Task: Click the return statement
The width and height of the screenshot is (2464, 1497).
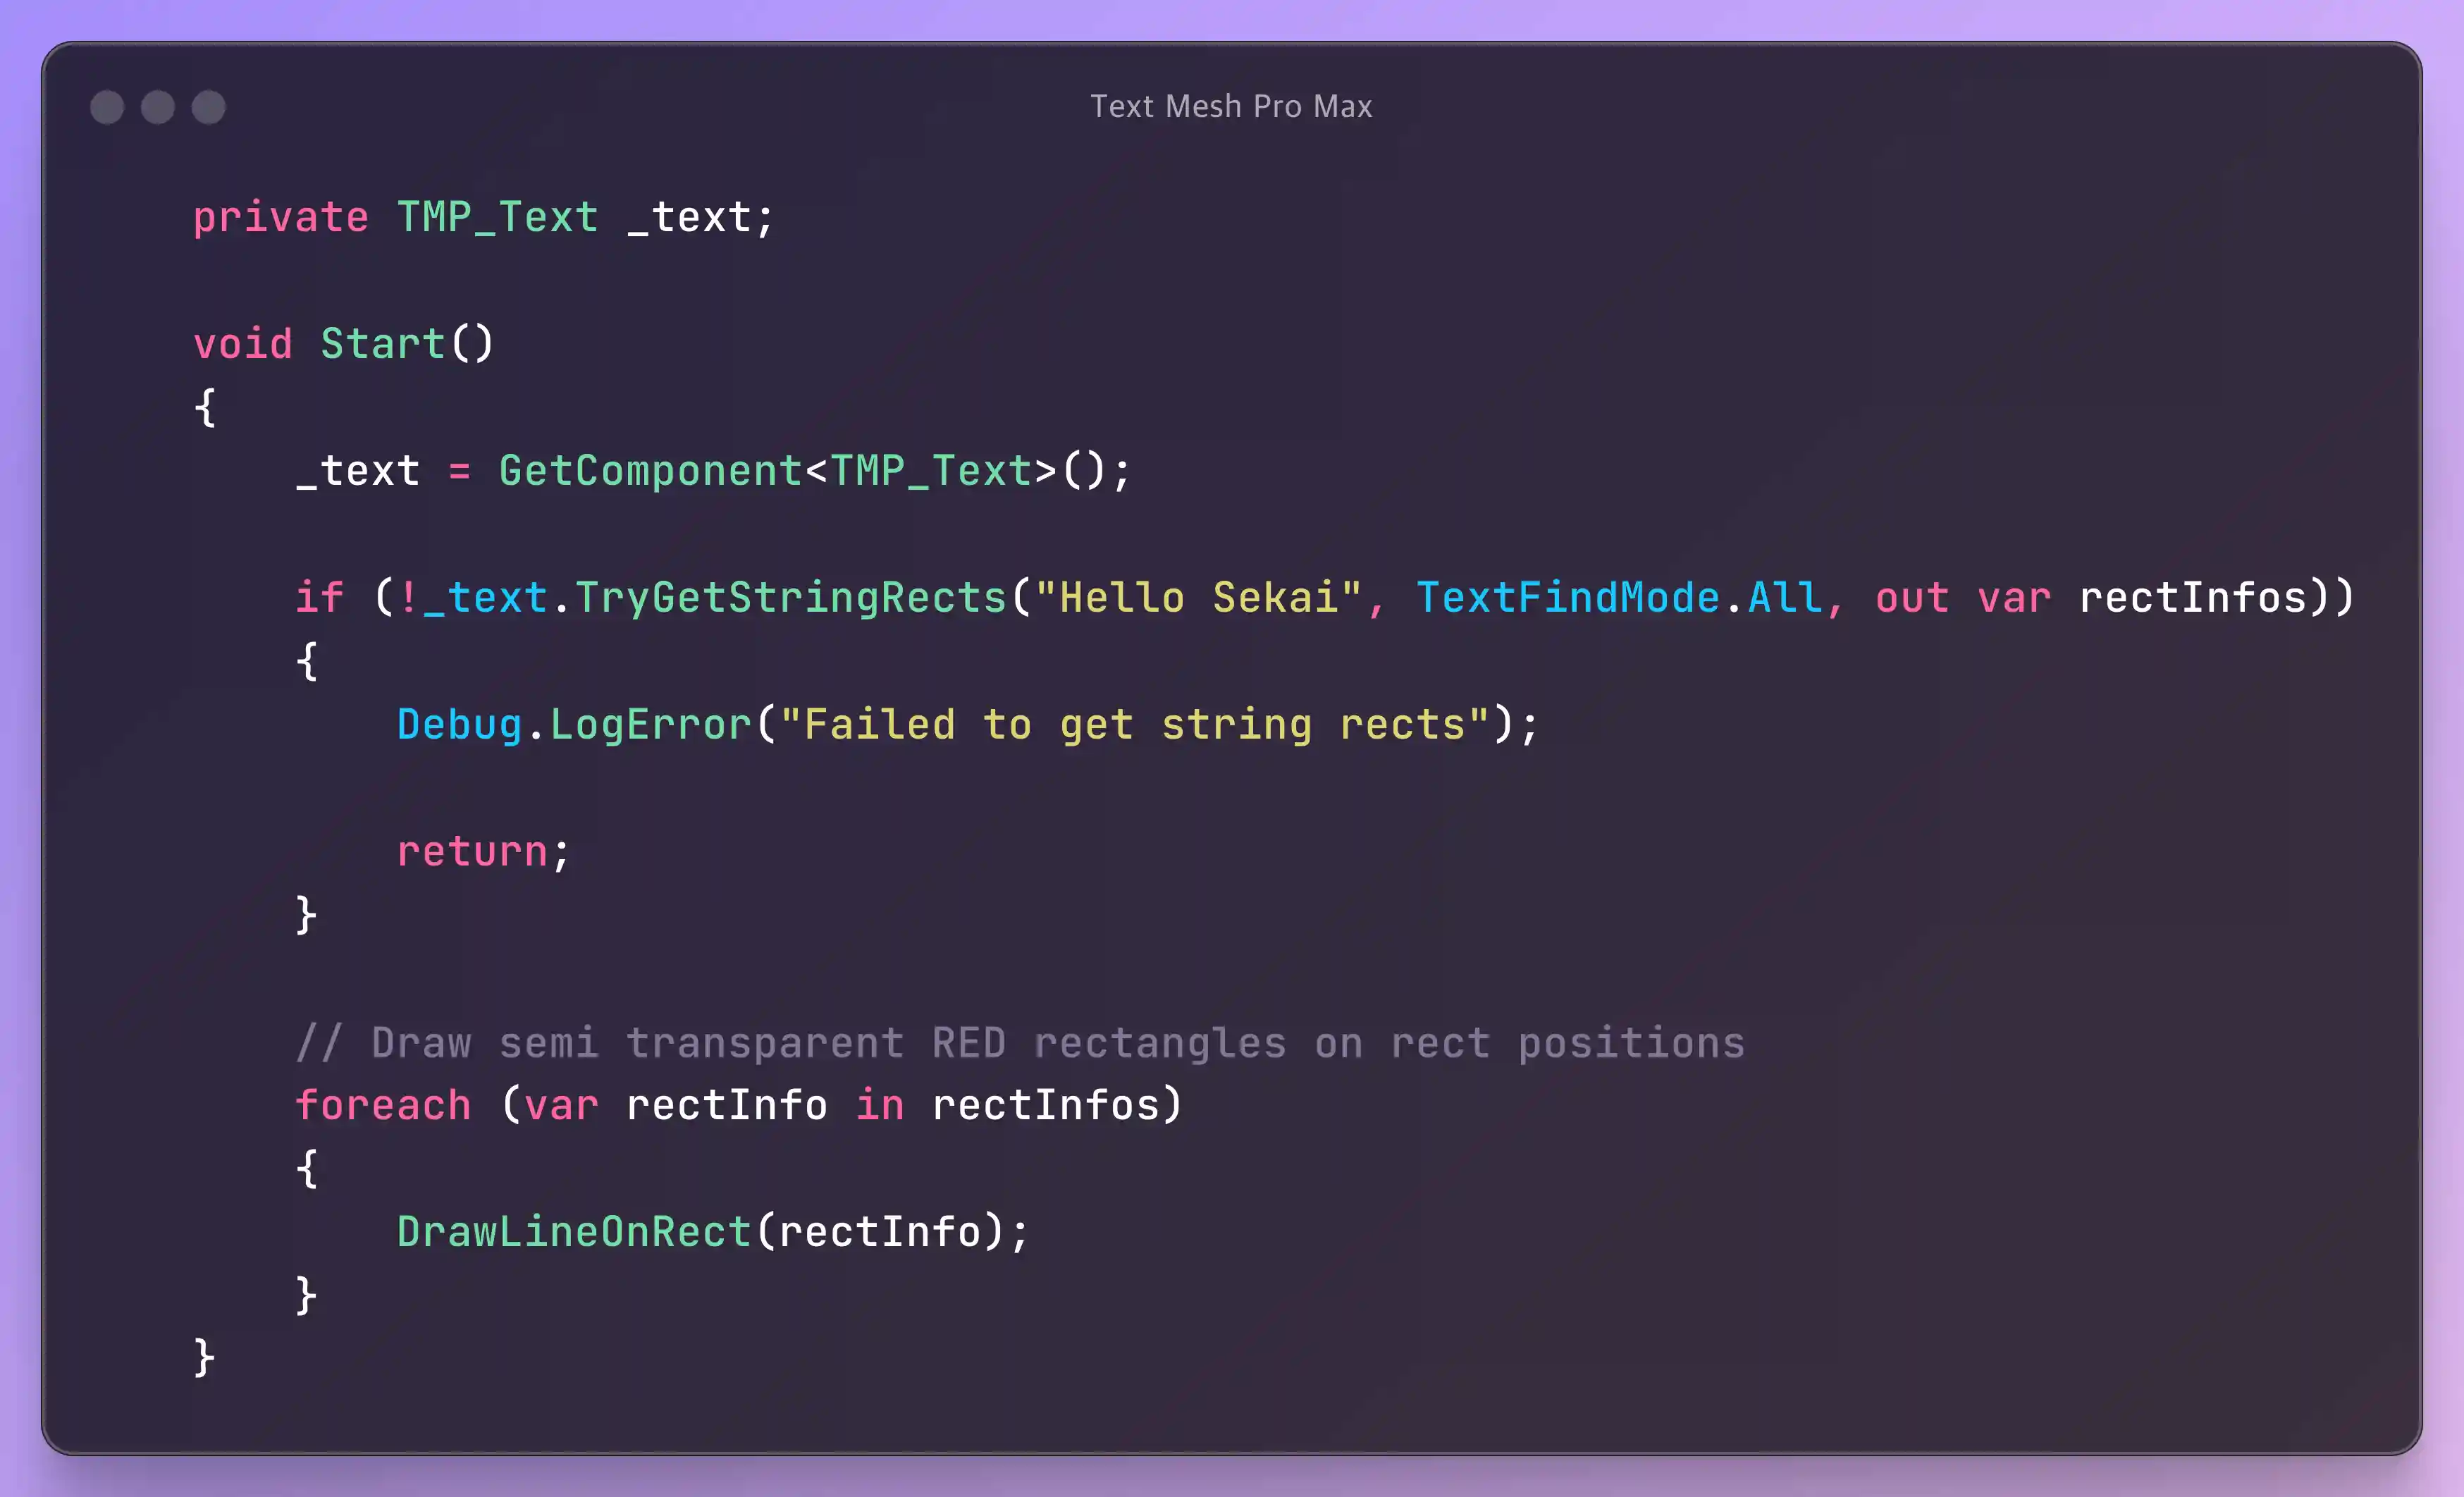Action: click(x=472, y=851)
